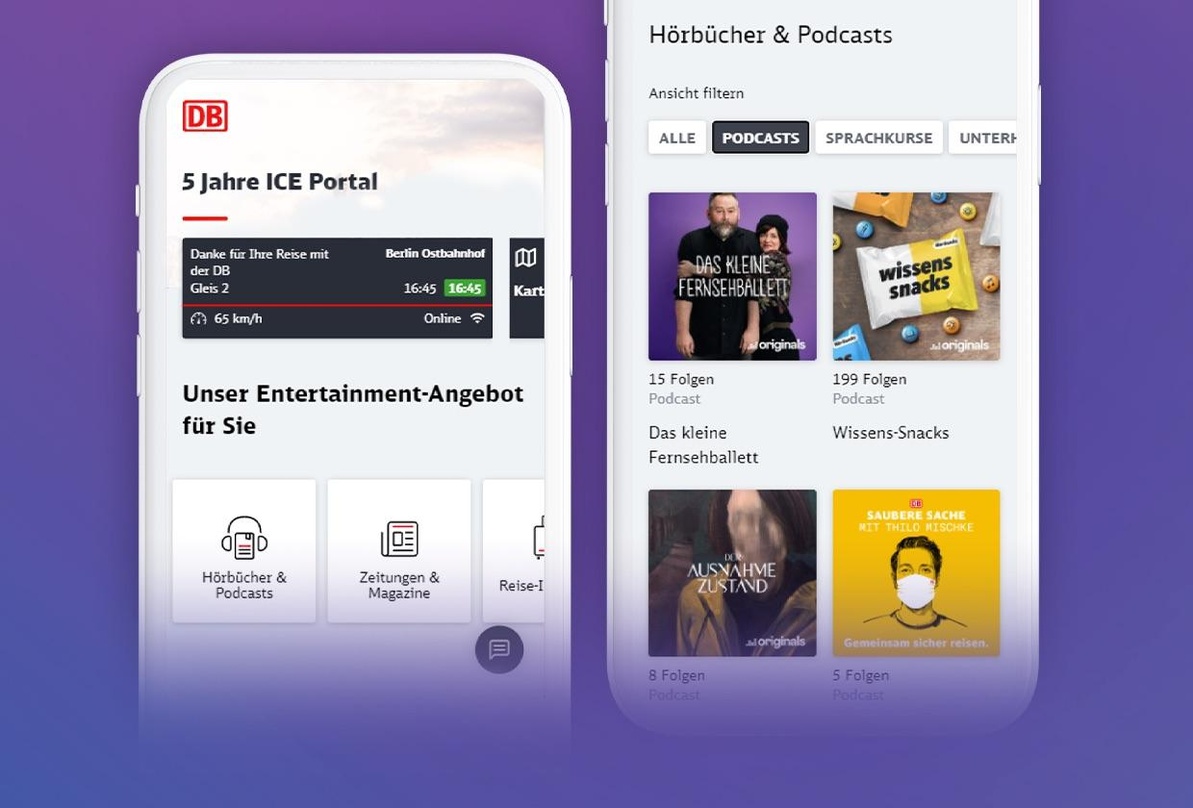Click the Online status text

coord(442,319)
